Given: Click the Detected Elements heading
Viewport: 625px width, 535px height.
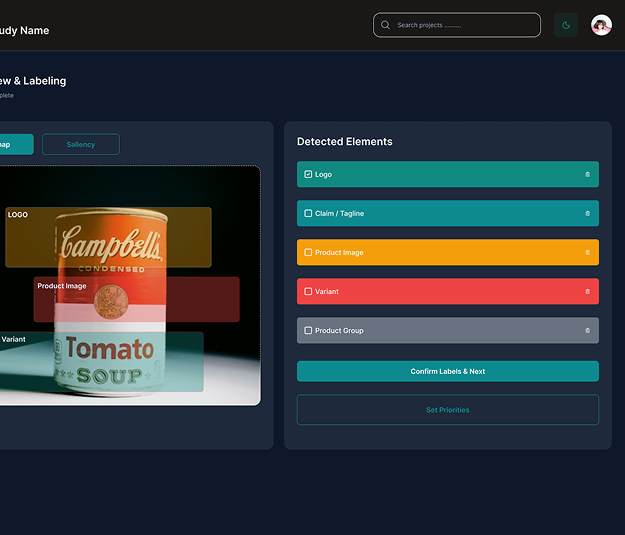Looking at the screenshot, I should (344, 142).
